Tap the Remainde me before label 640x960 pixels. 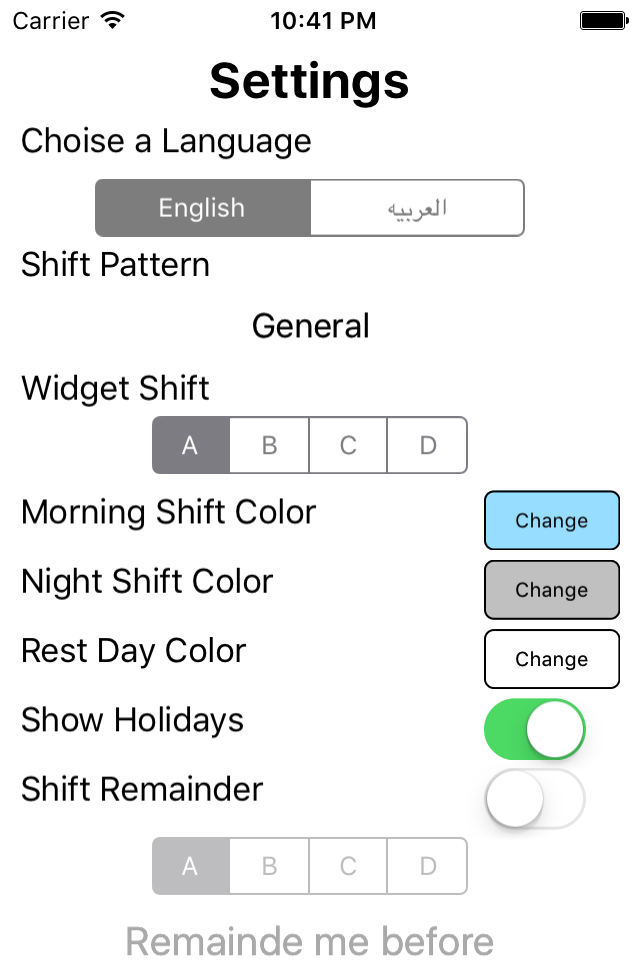pos(310,940)
